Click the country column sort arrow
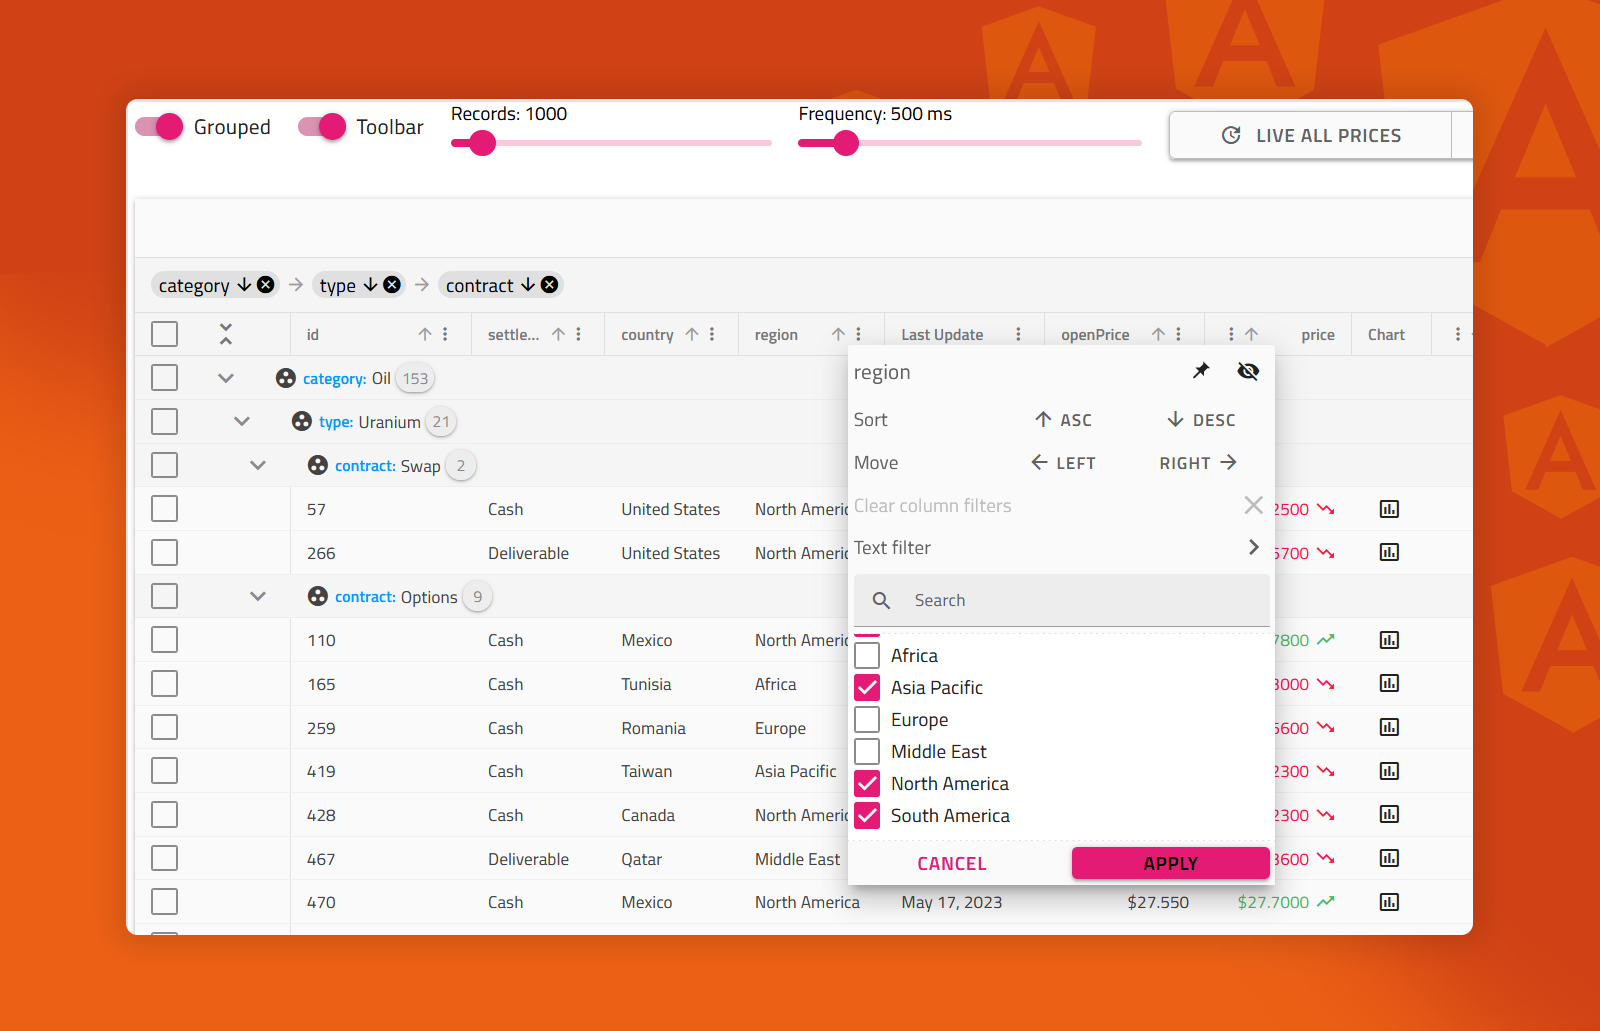1600x1031 pixels. [692, 335]
